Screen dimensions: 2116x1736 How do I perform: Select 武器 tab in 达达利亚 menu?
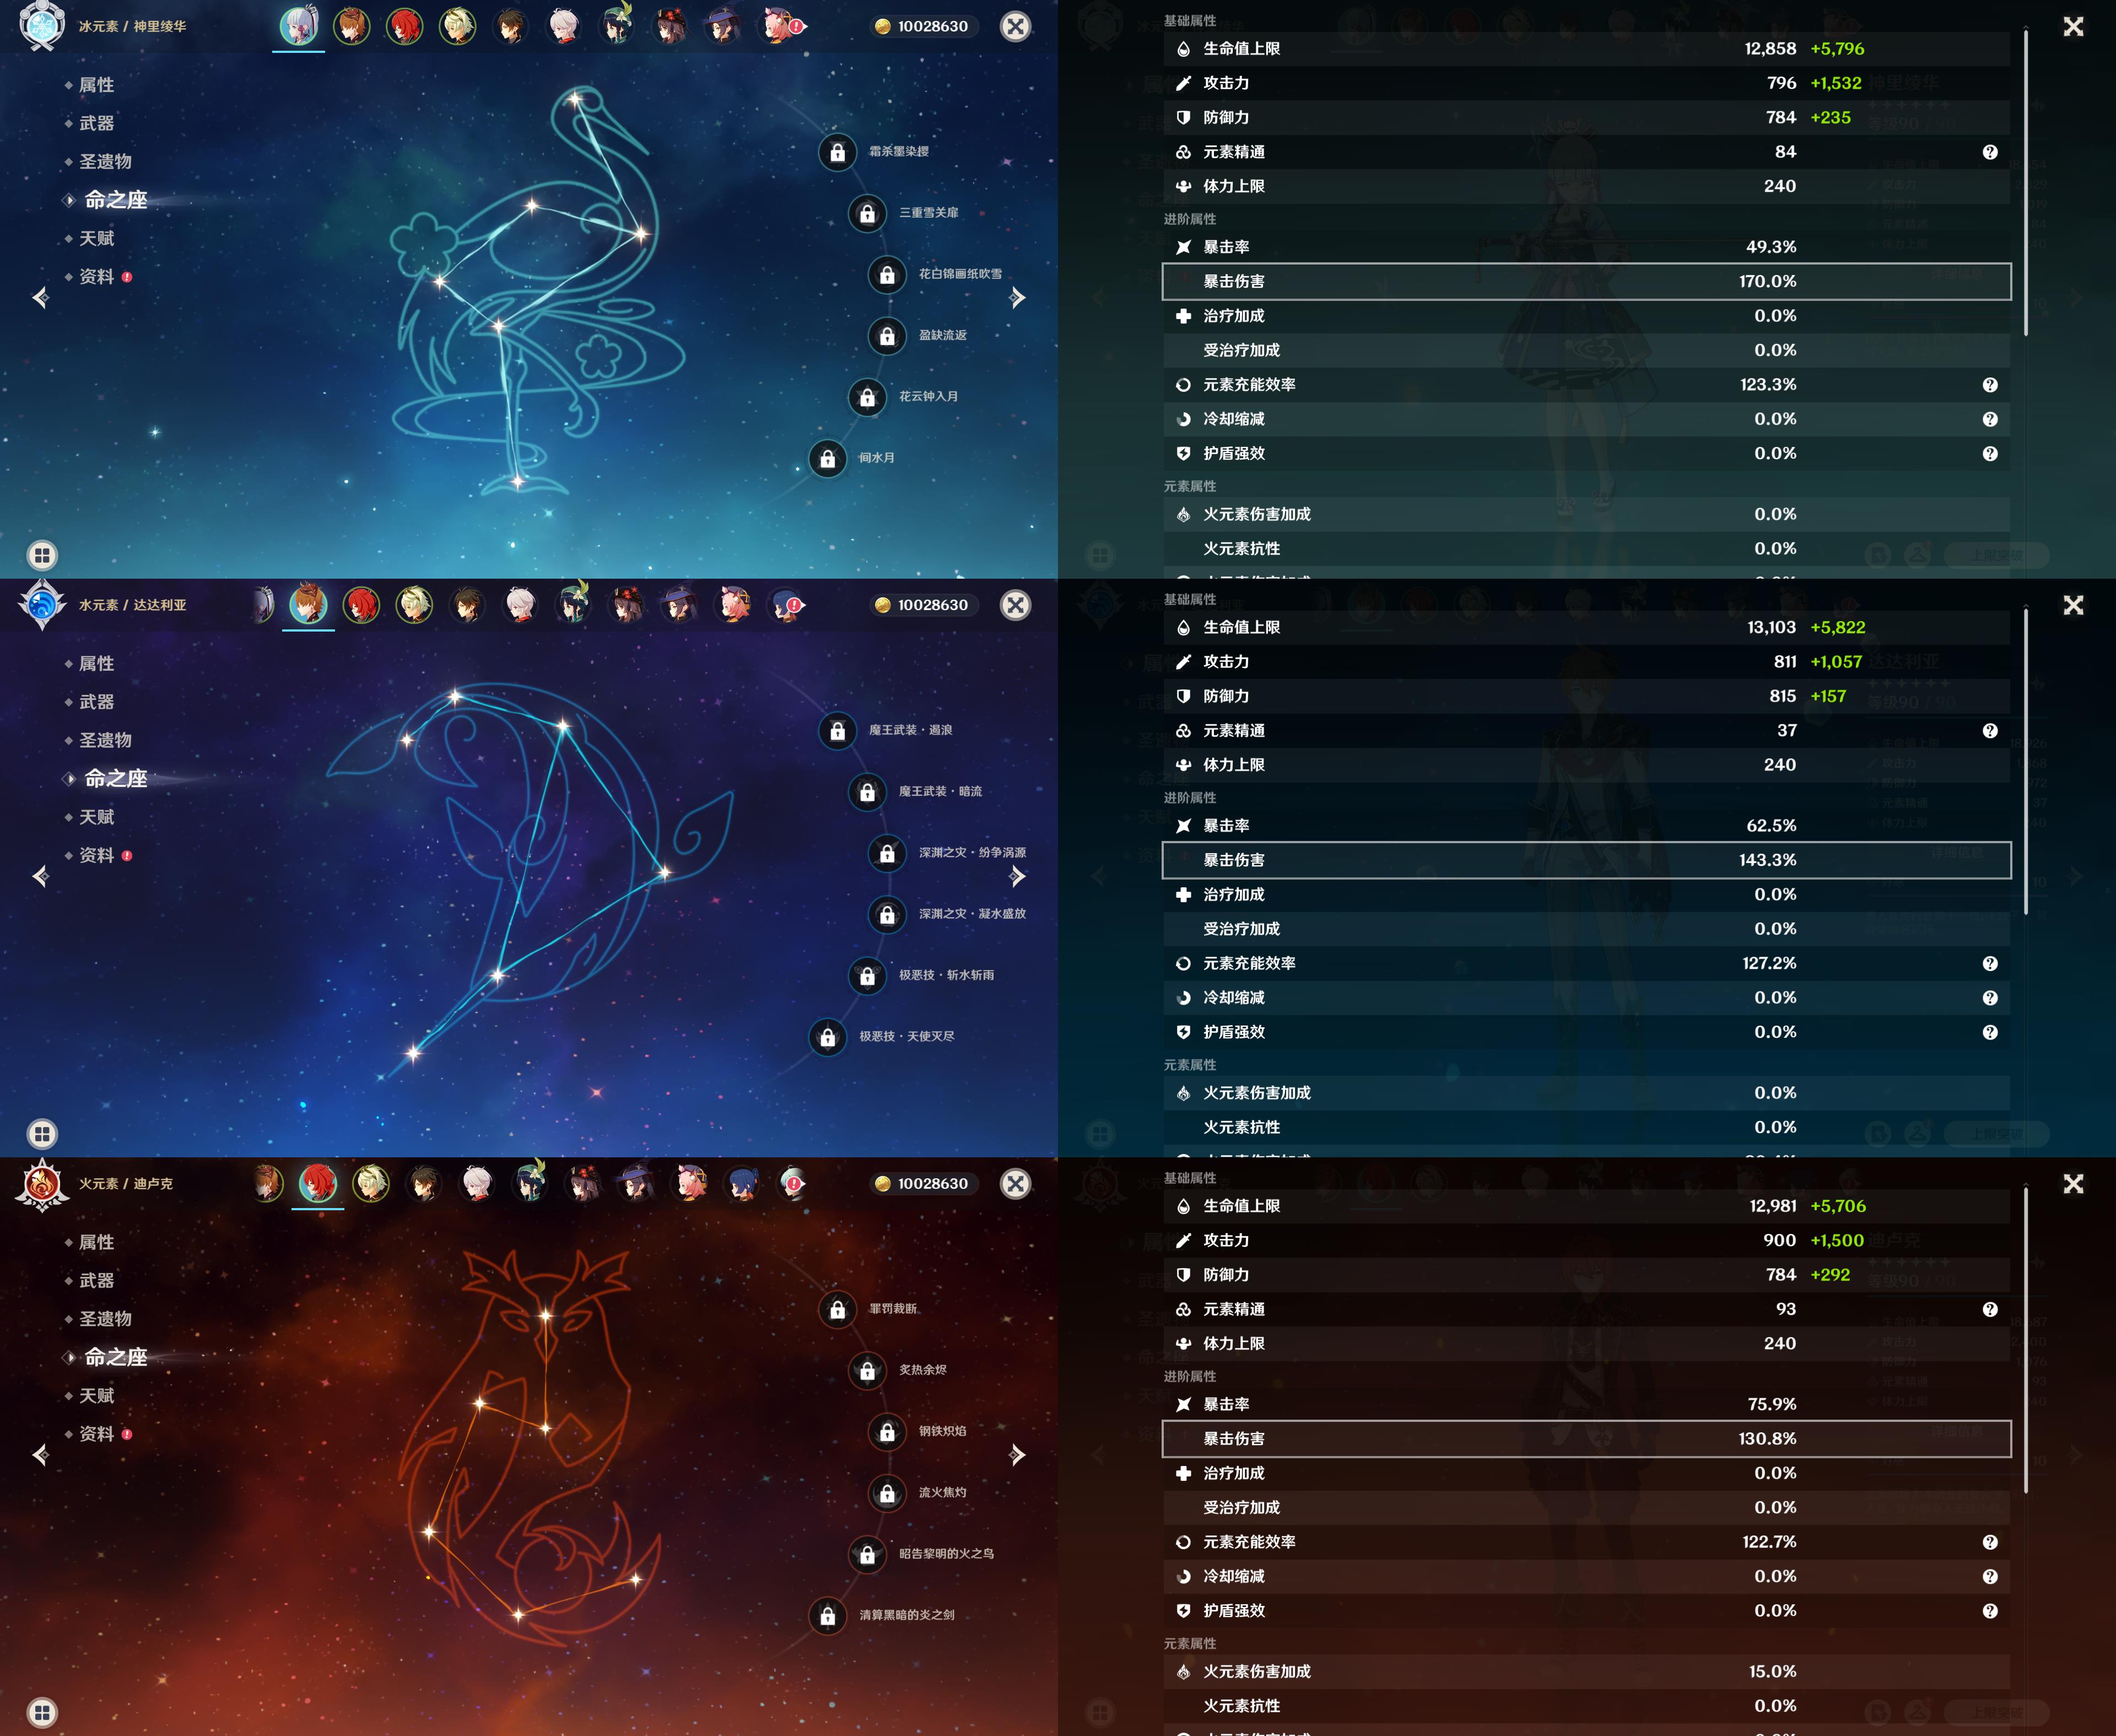coord(96,702)
